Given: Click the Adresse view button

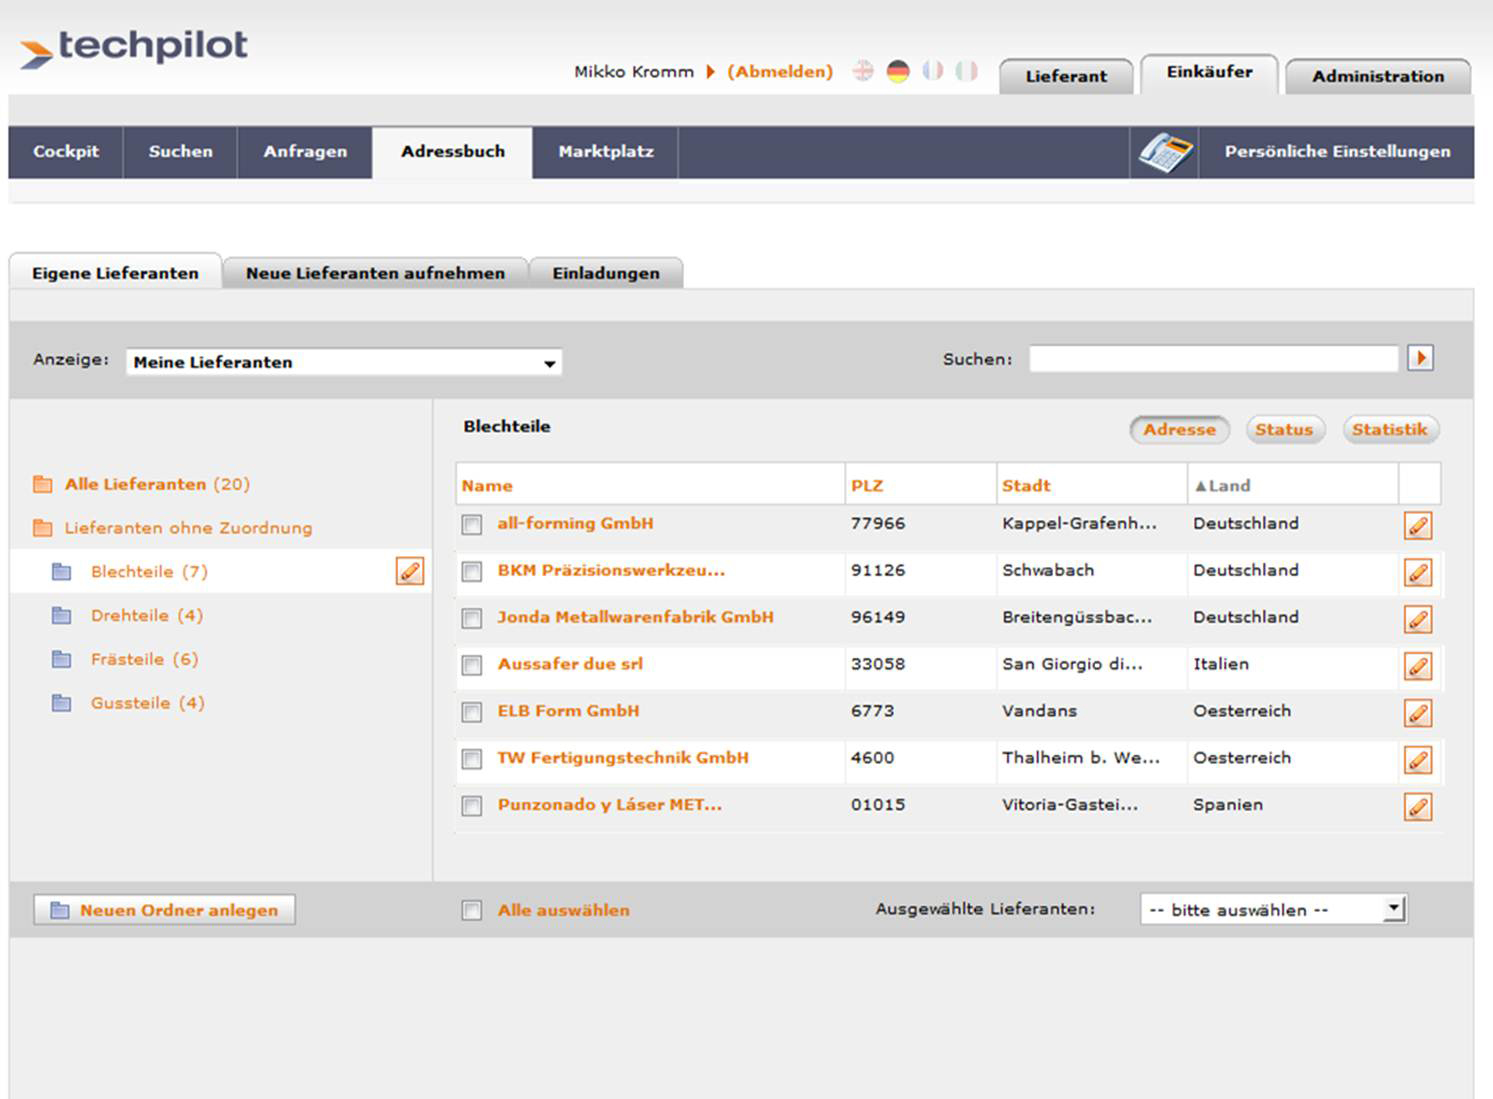Looking at the screenshot, I should pos(1180,429).
